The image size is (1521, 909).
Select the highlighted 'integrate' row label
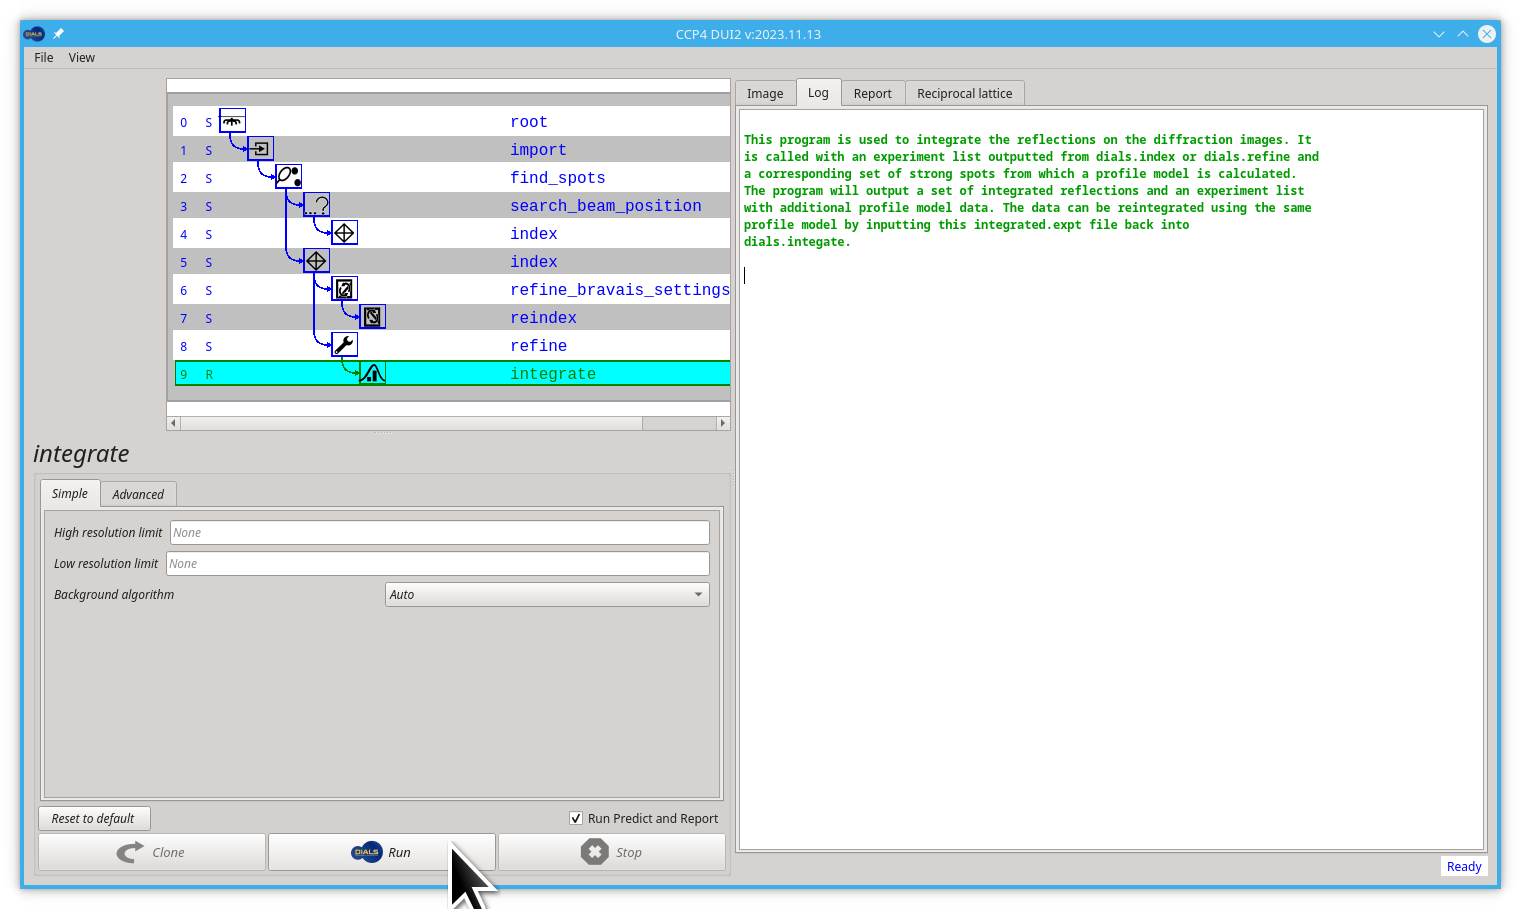click(x=553, y=374)
